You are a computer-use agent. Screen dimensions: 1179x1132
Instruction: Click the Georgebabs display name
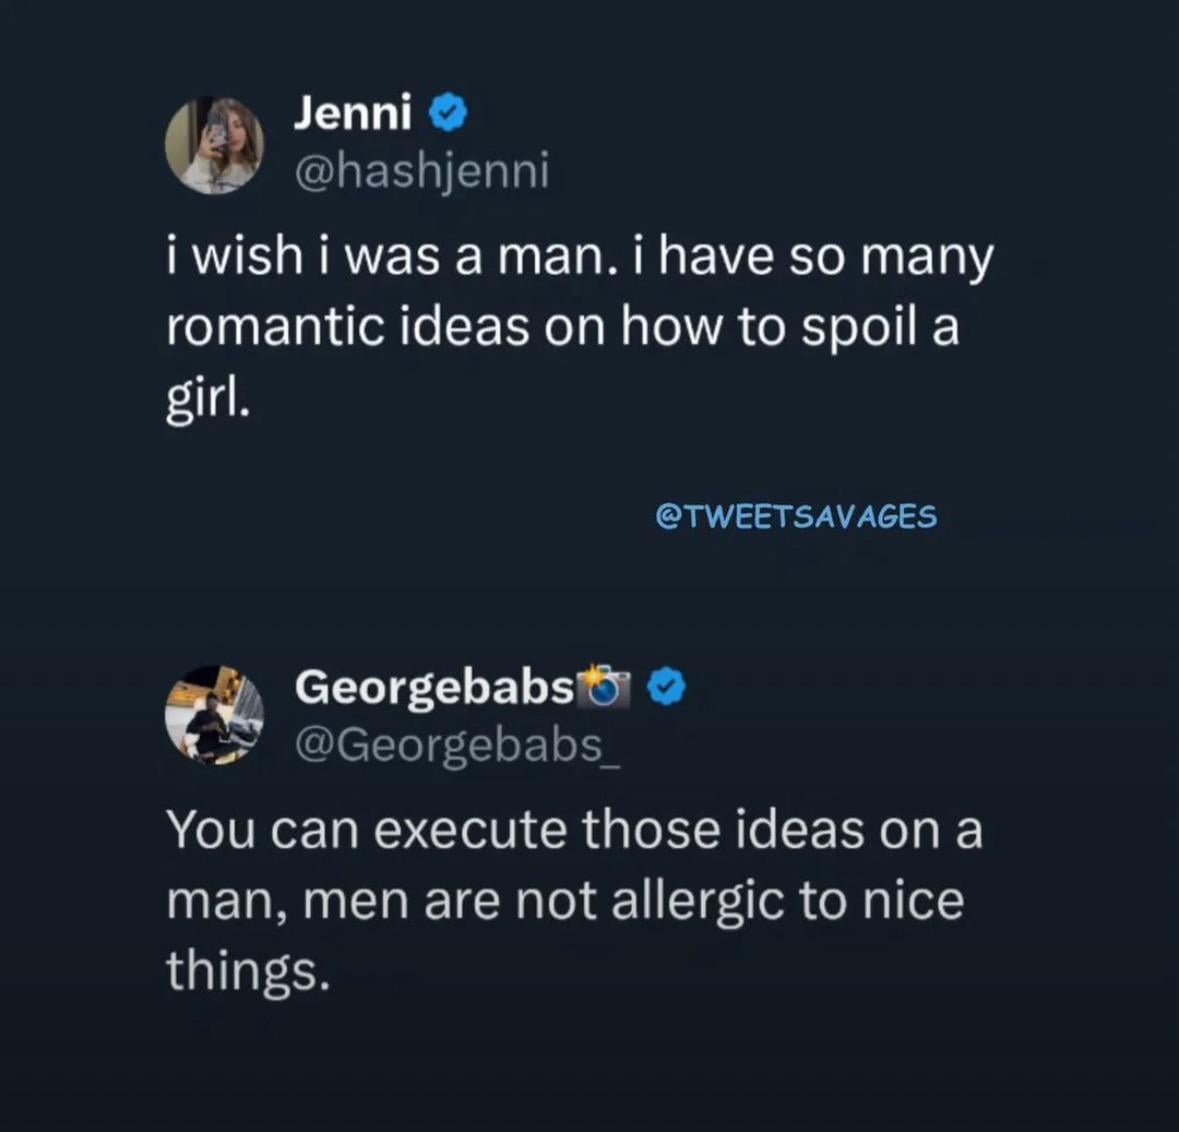[x=434, y=687]
